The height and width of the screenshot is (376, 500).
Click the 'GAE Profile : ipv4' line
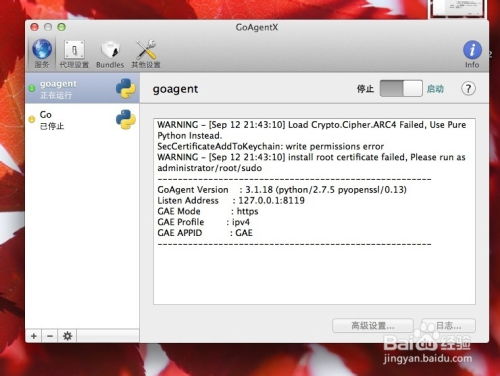(x=203, y=222)
